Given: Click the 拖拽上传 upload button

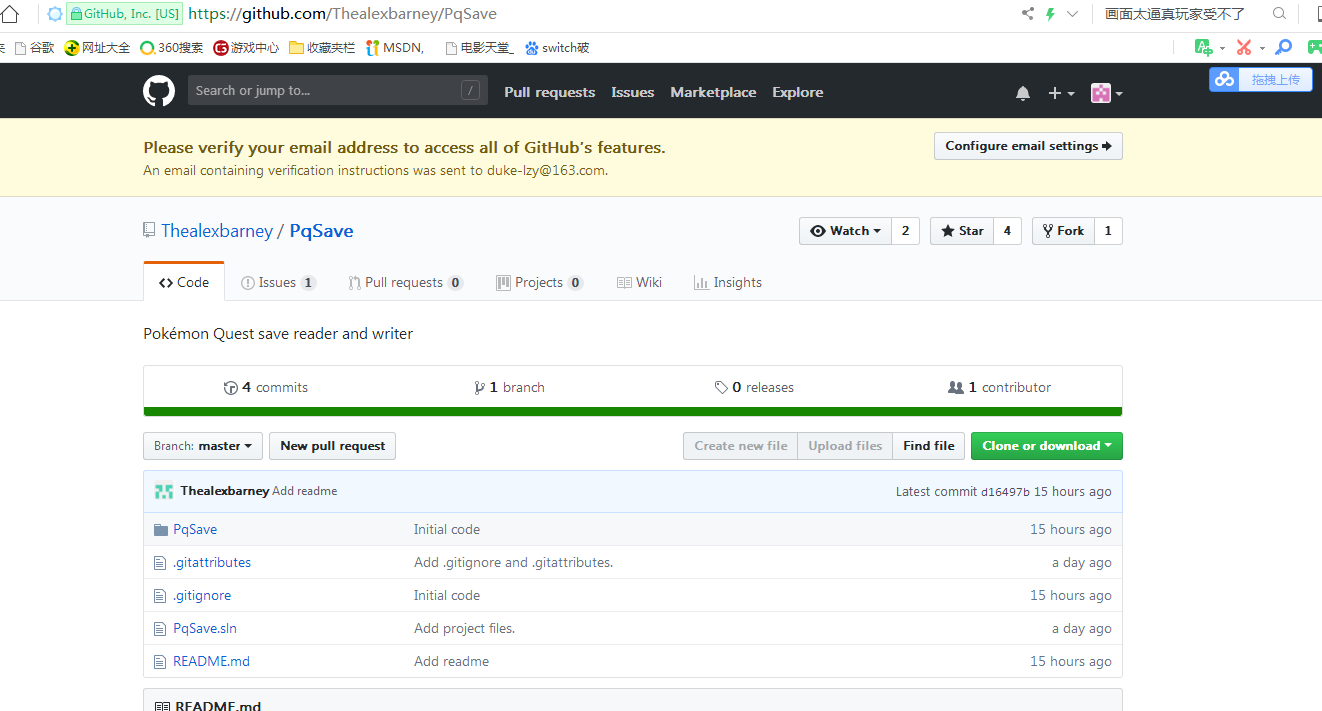Looking at the screenshot, I should [1261, 79].
